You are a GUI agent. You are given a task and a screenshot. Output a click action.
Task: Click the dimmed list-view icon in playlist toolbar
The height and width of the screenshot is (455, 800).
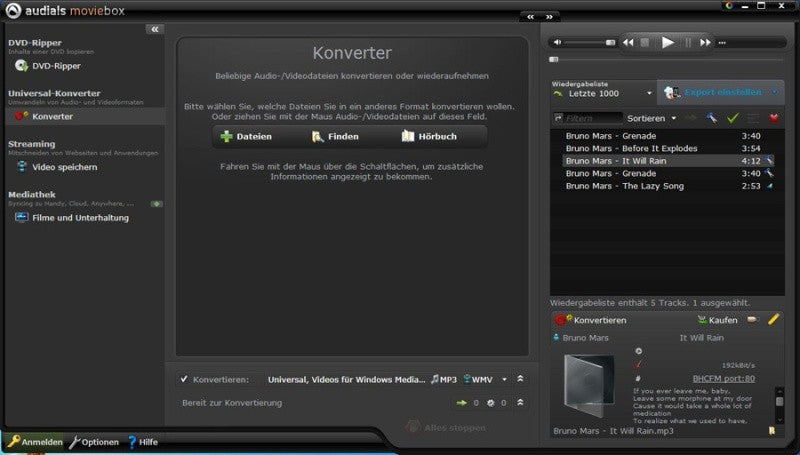point(753,118)
